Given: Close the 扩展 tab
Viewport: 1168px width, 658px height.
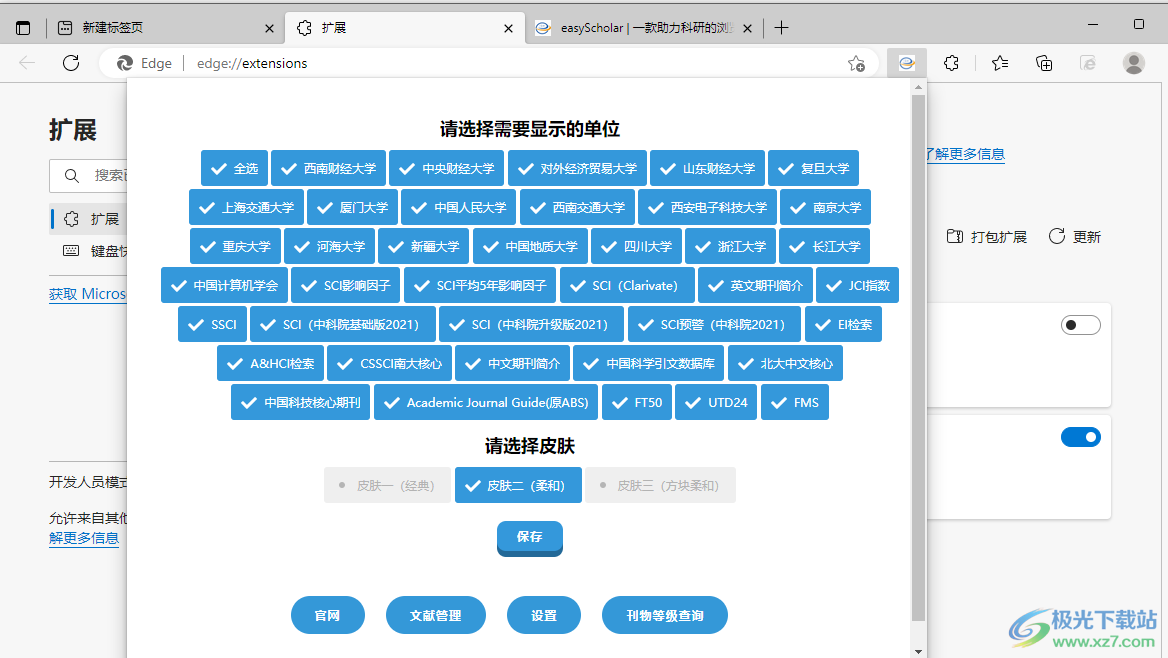Looking at the screenshot, I should [508, 28].
